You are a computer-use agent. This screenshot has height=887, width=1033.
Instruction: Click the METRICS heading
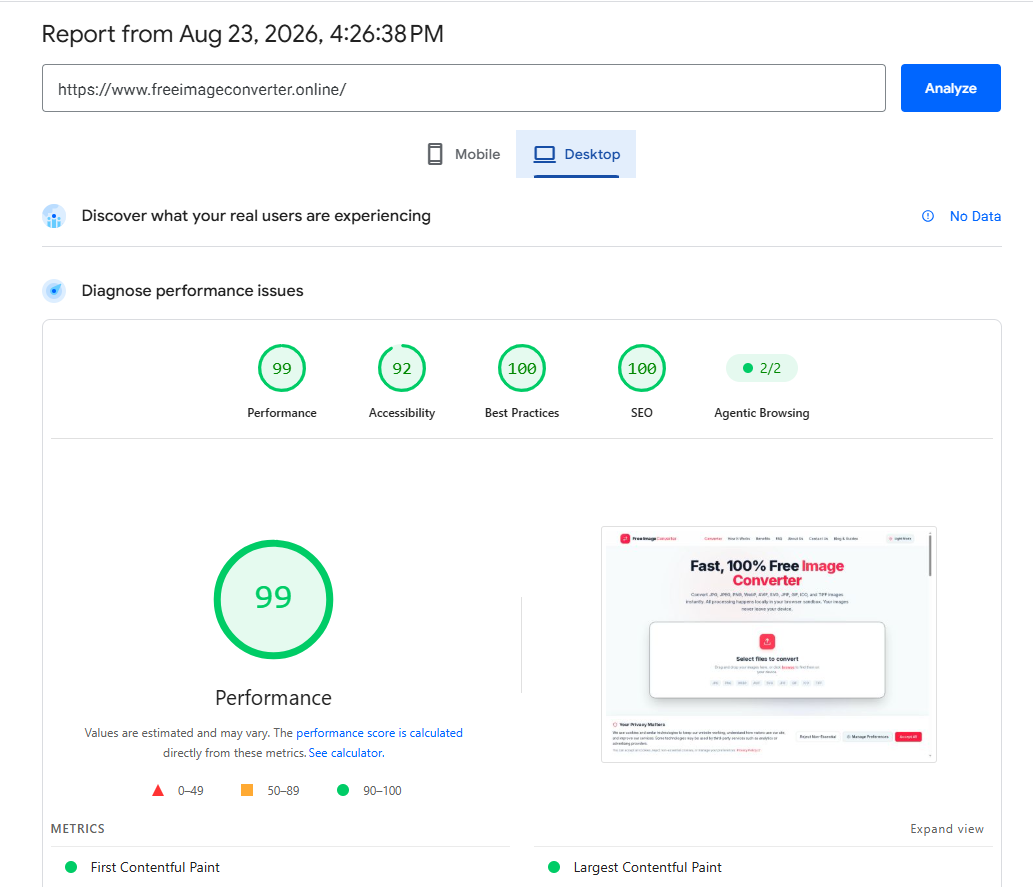point(78,829)
